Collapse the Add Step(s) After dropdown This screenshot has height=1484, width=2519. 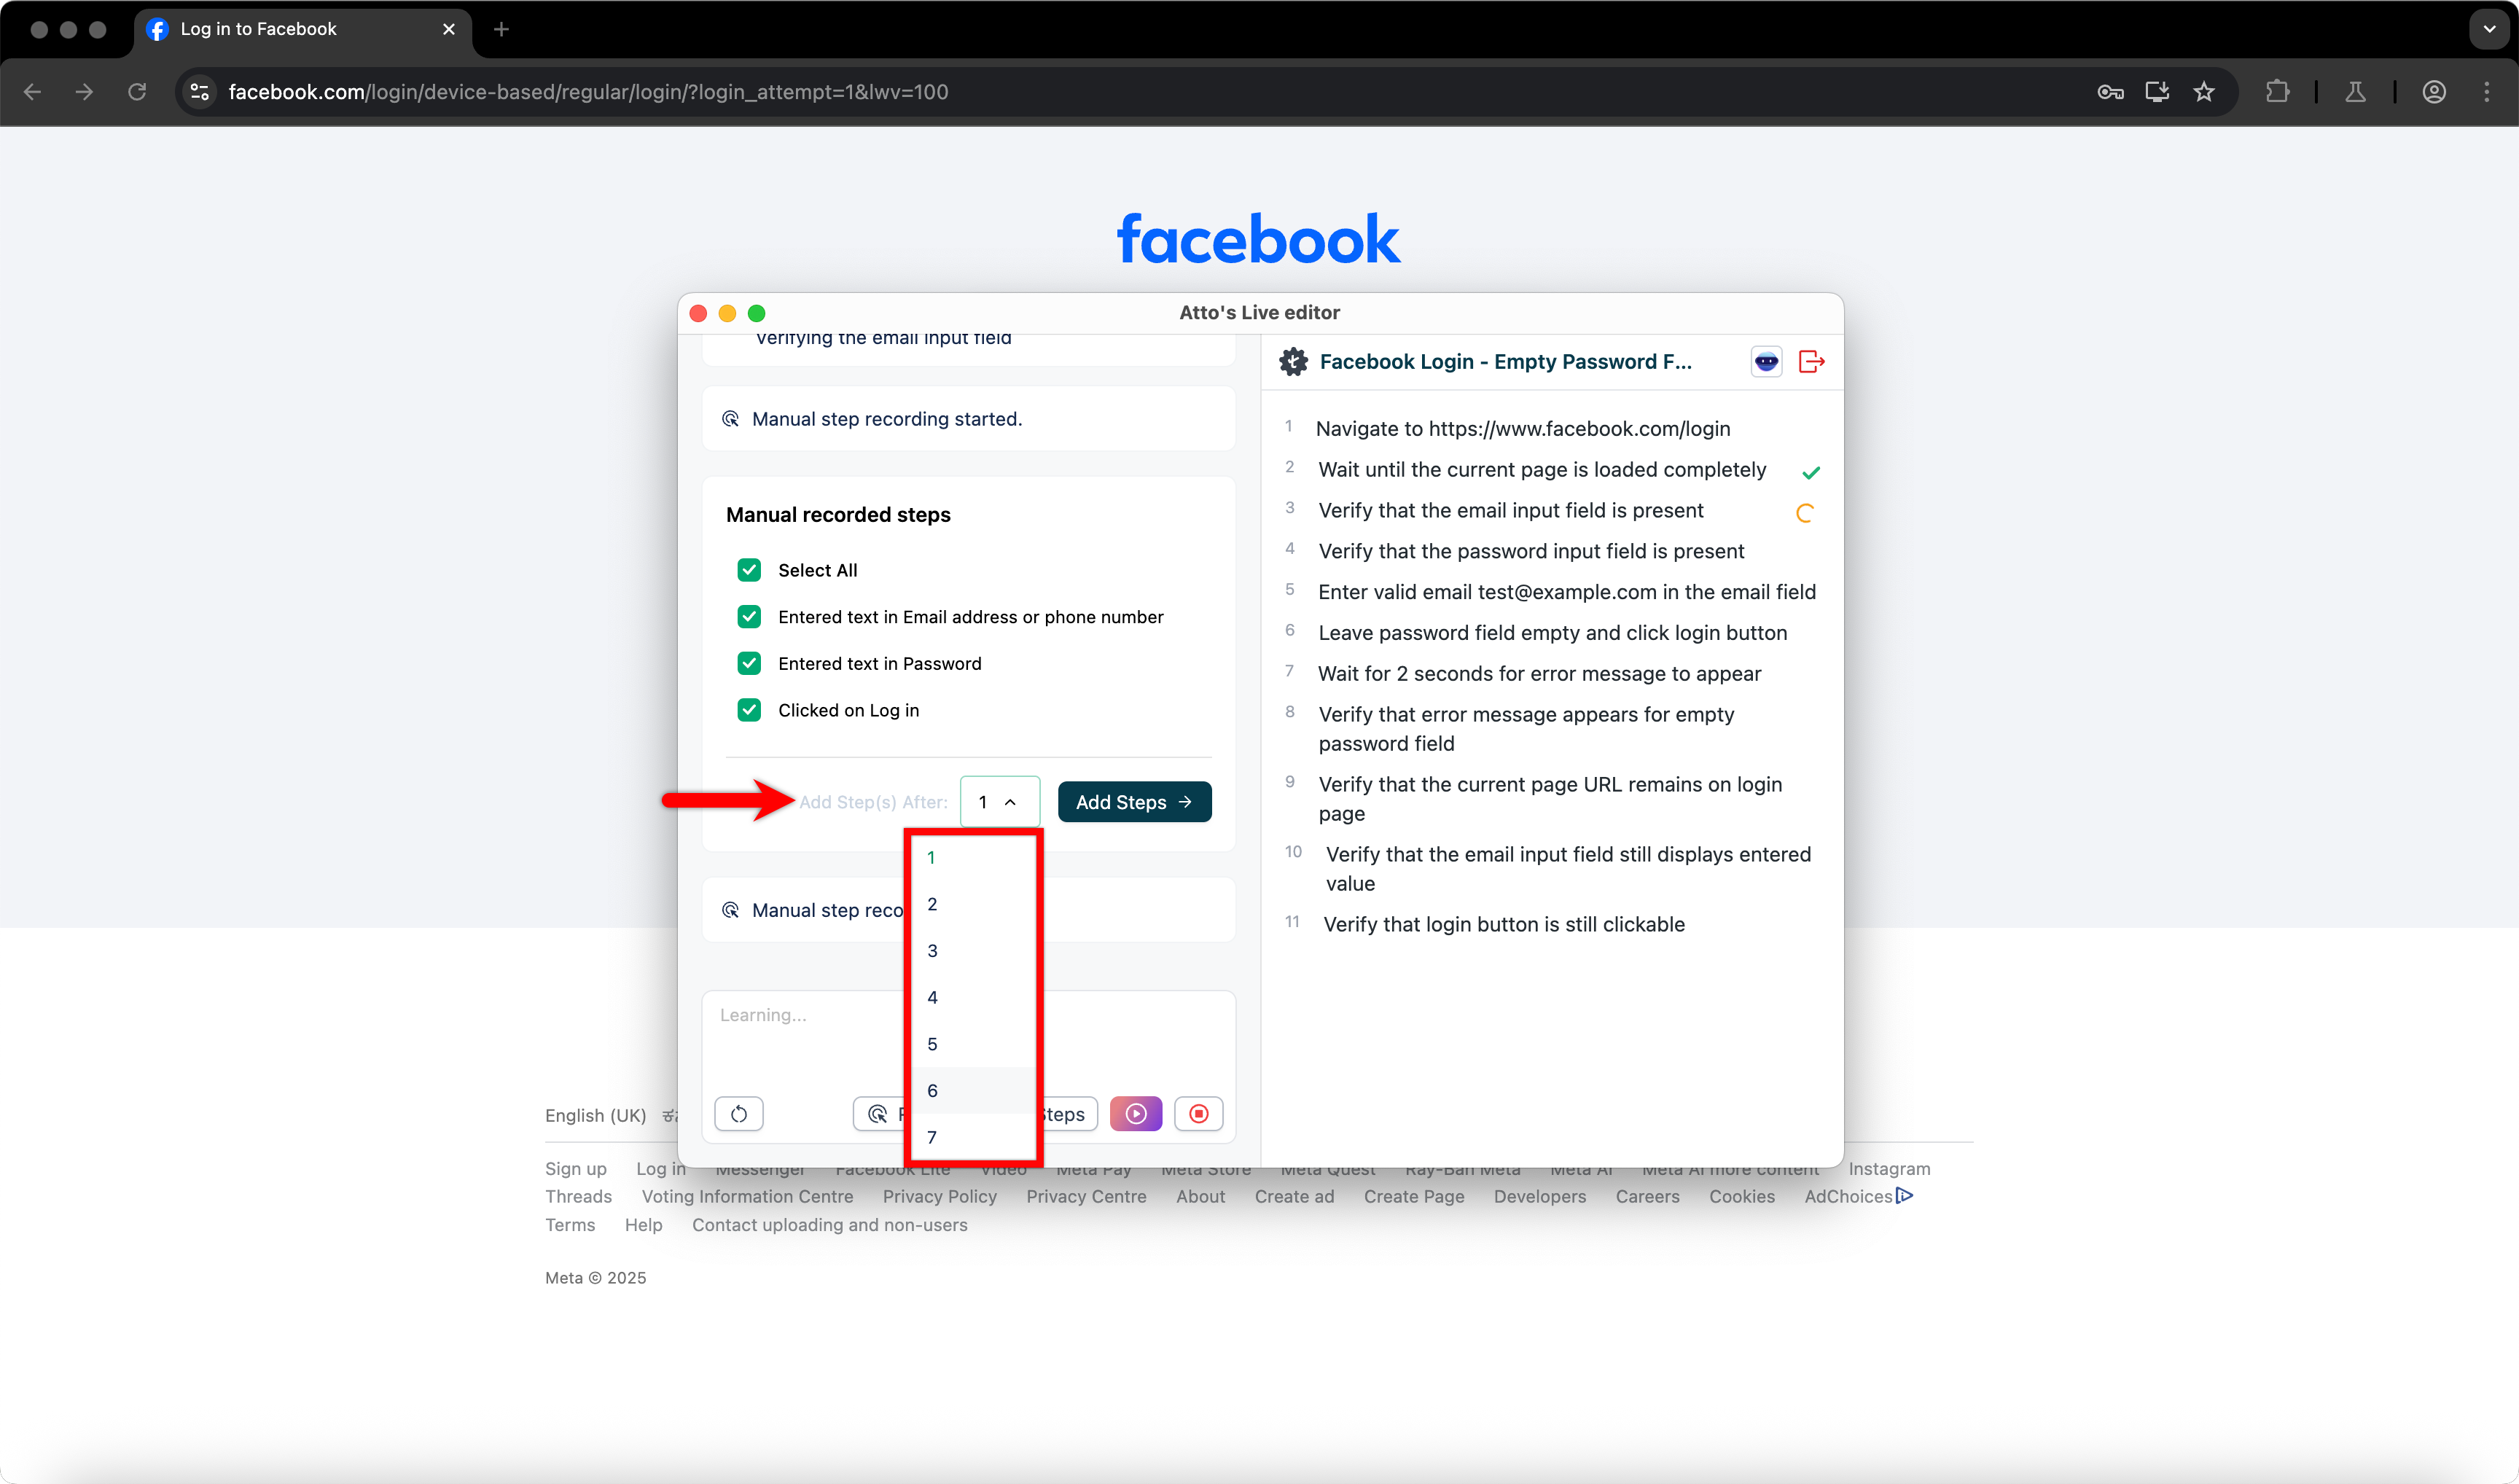999,802
